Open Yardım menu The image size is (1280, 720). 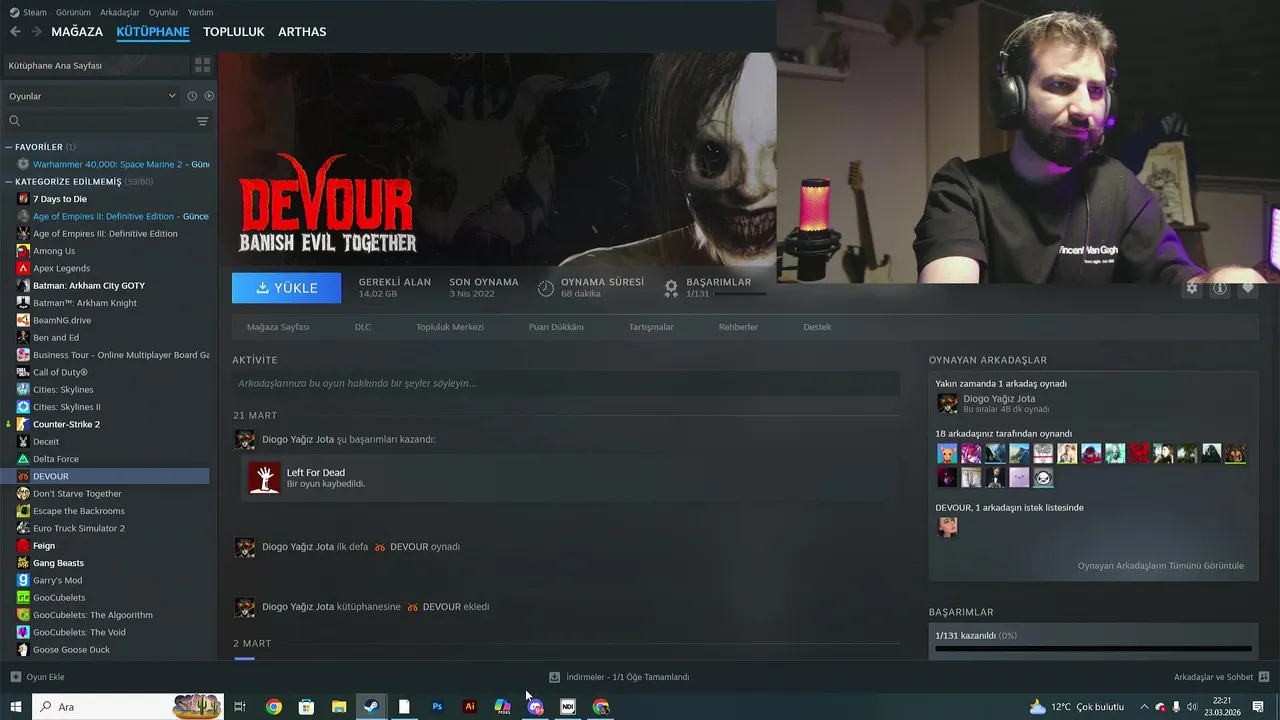(200, 12)
